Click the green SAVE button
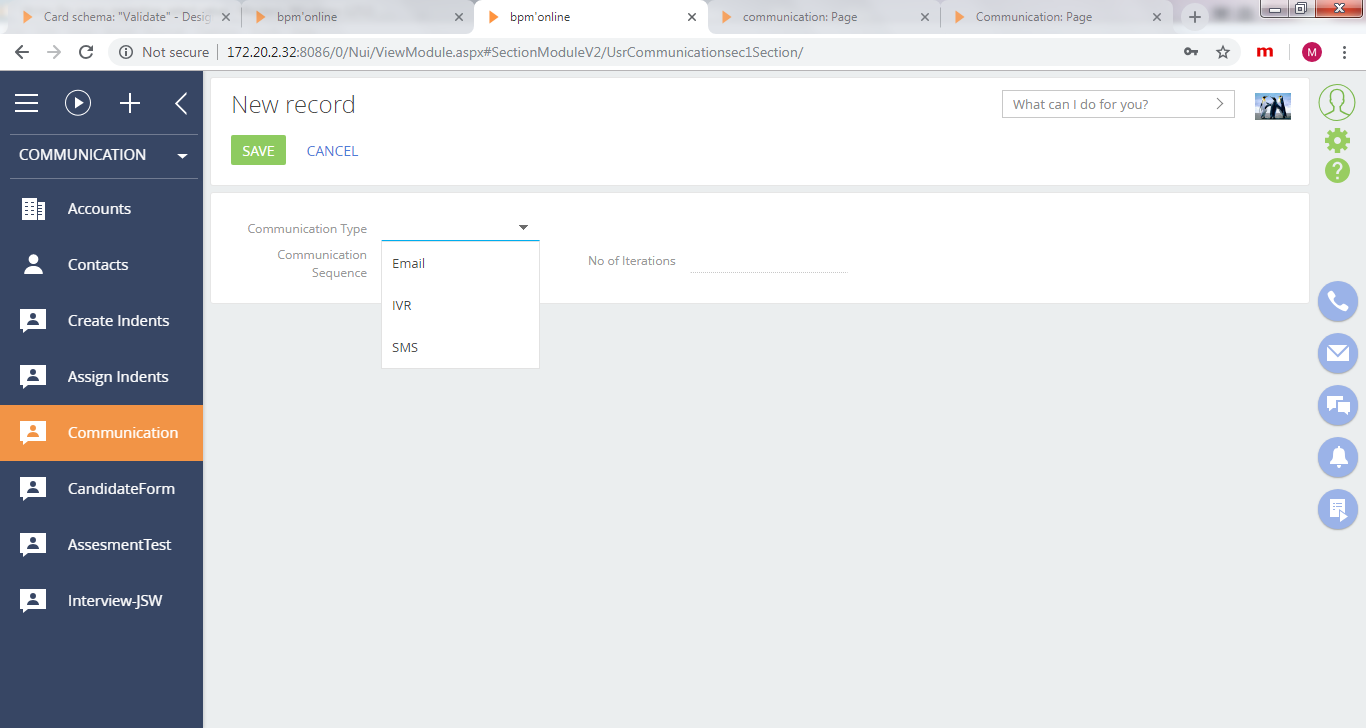 [258, 151]
